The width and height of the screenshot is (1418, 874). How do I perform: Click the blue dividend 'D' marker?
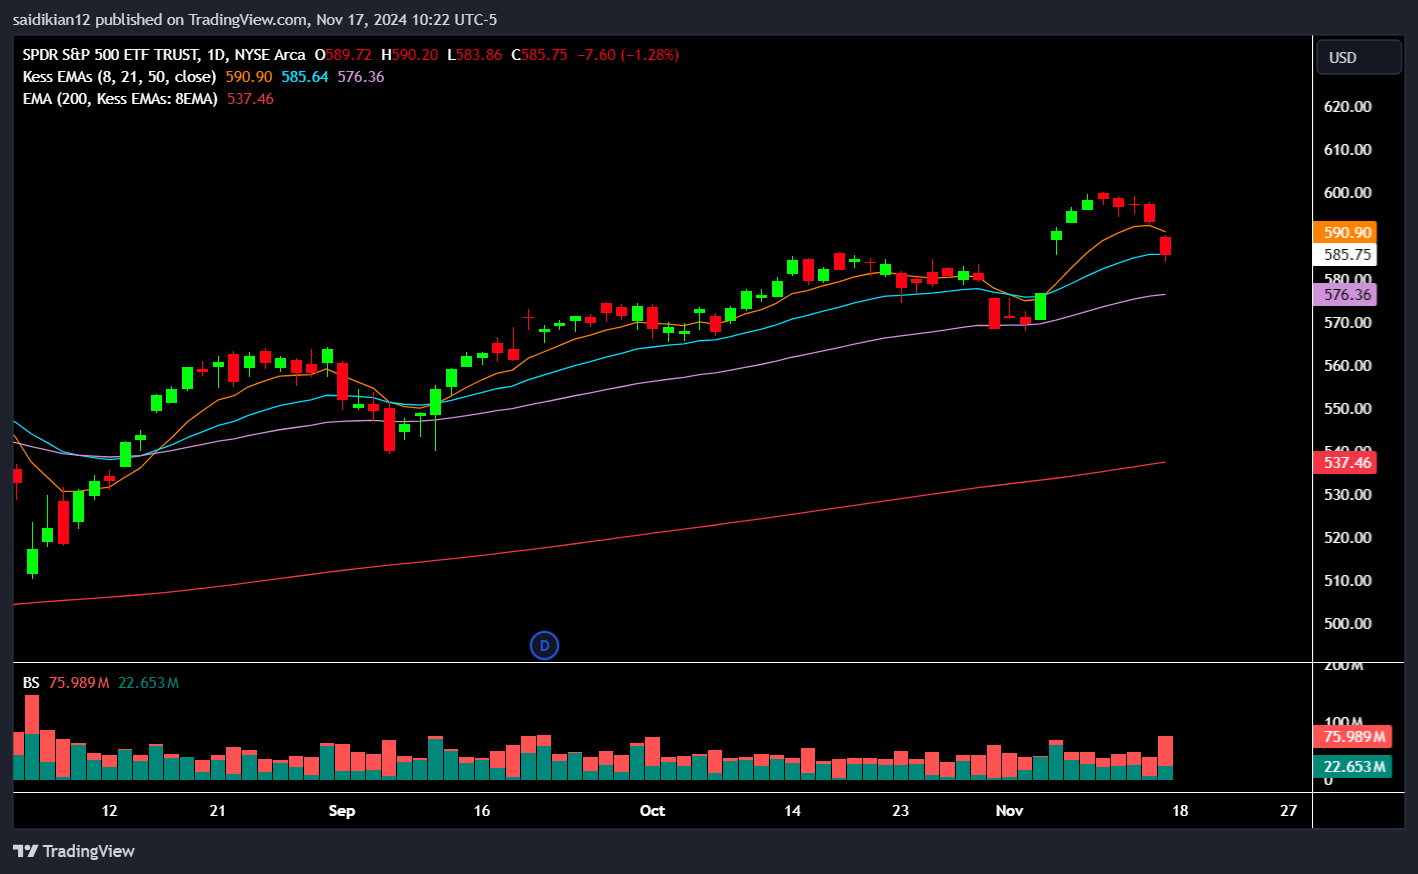tap(544, 645)
